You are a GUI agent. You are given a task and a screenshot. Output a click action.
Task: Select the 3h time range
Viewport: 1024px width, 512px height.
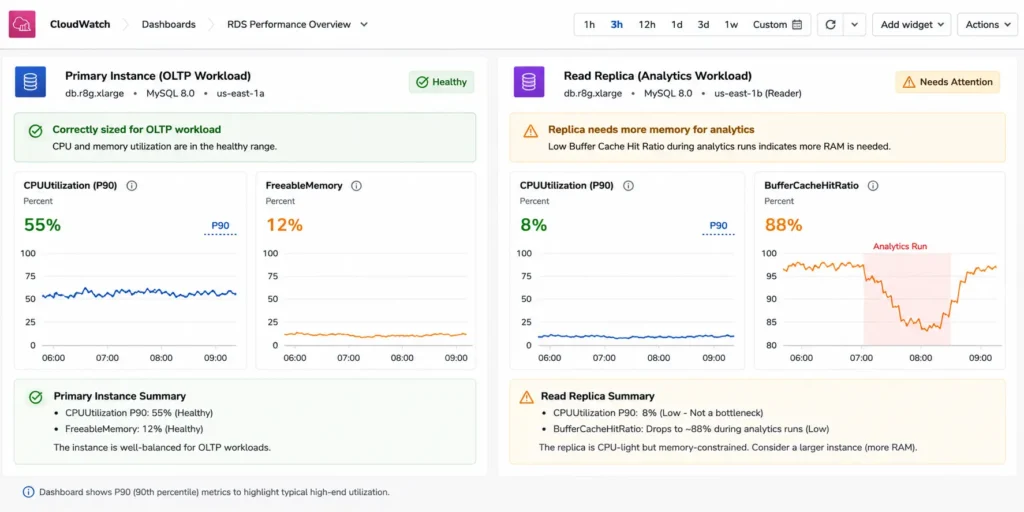pos(616,24)
